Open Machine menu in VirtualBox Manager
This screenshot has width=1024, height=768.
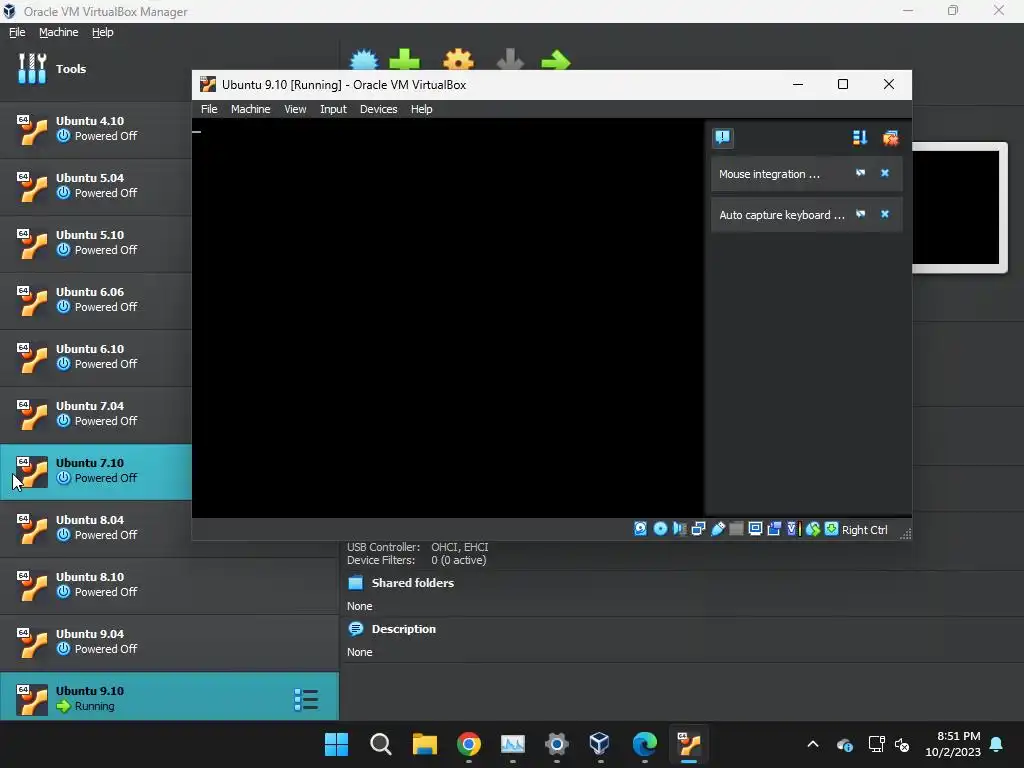pos(58,32)
